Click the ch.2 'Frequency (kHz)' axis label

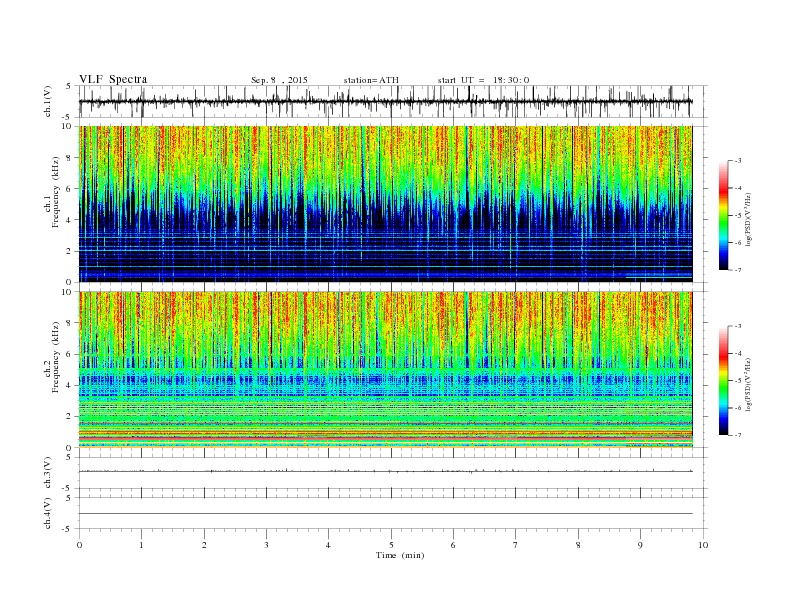point(56,358)
